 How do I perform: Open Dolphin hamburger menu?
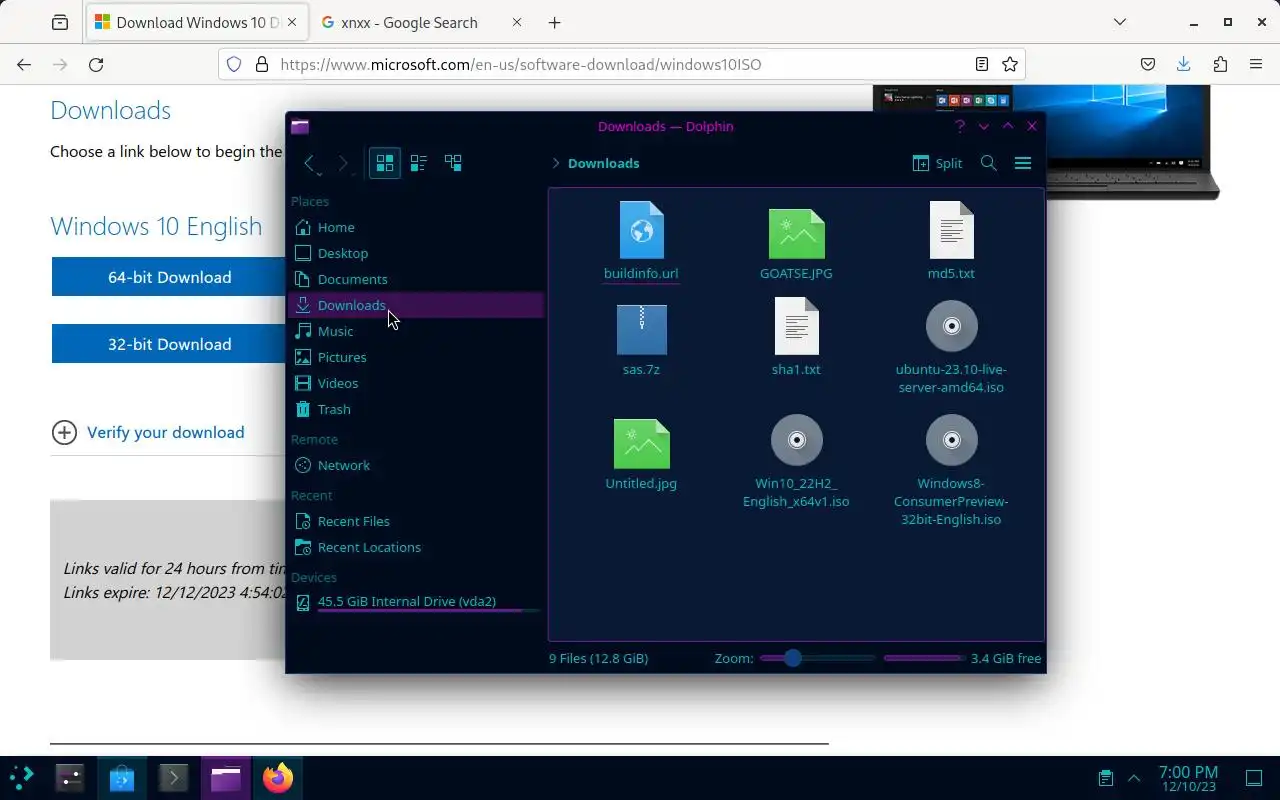coord(1023,163)
